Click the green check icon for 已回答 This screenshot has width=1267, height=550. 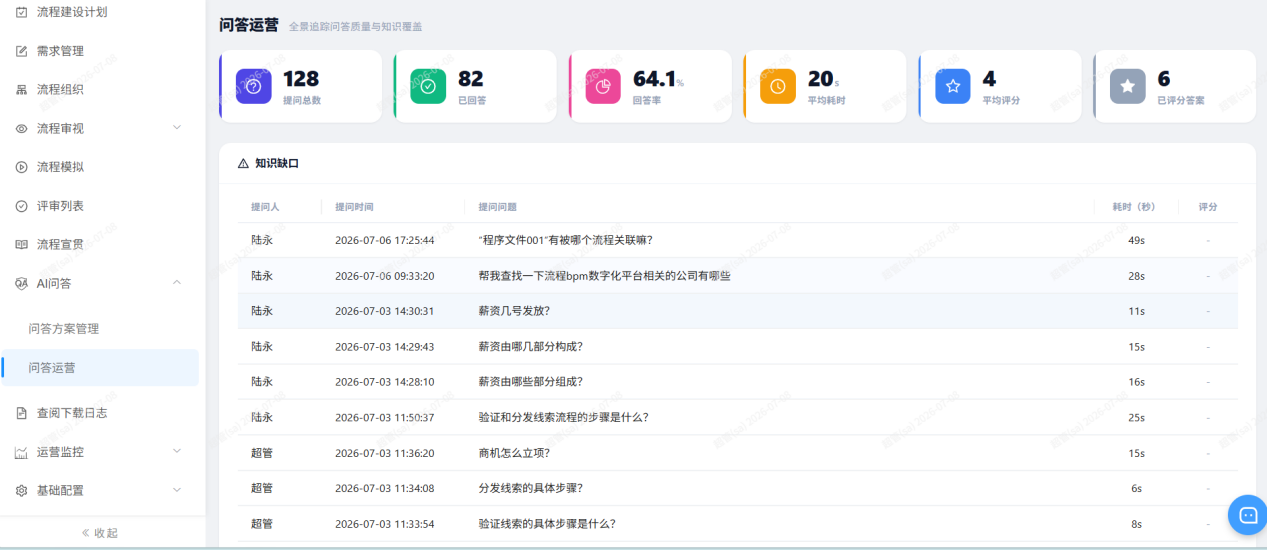428,86
